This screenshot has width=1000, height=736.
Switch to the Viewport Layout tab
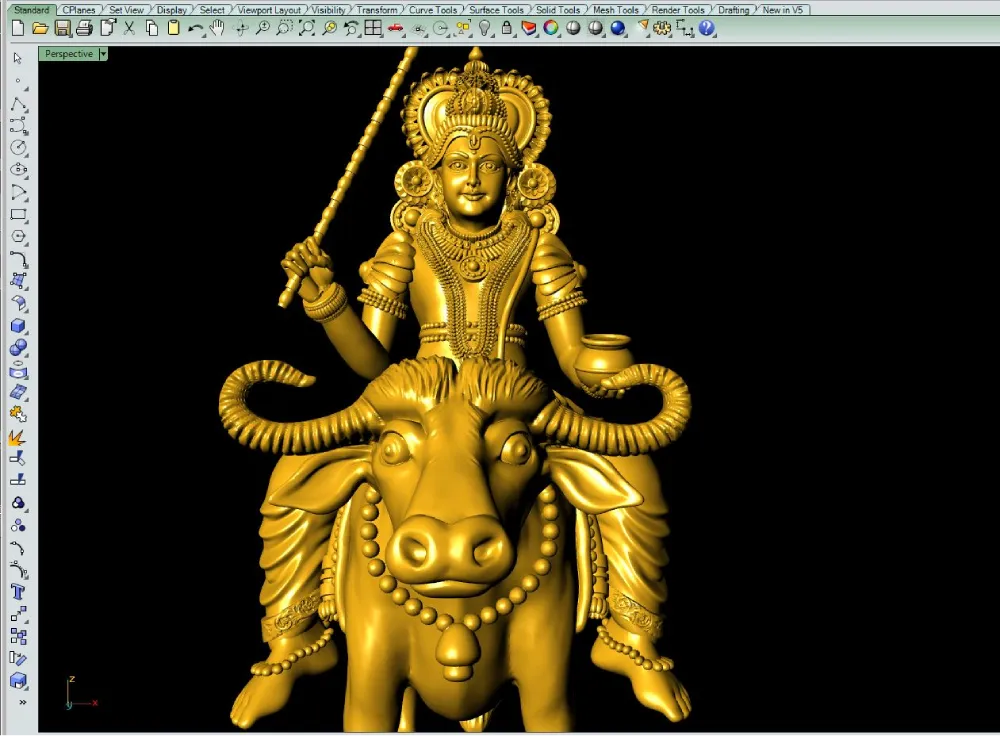[269, 10]
